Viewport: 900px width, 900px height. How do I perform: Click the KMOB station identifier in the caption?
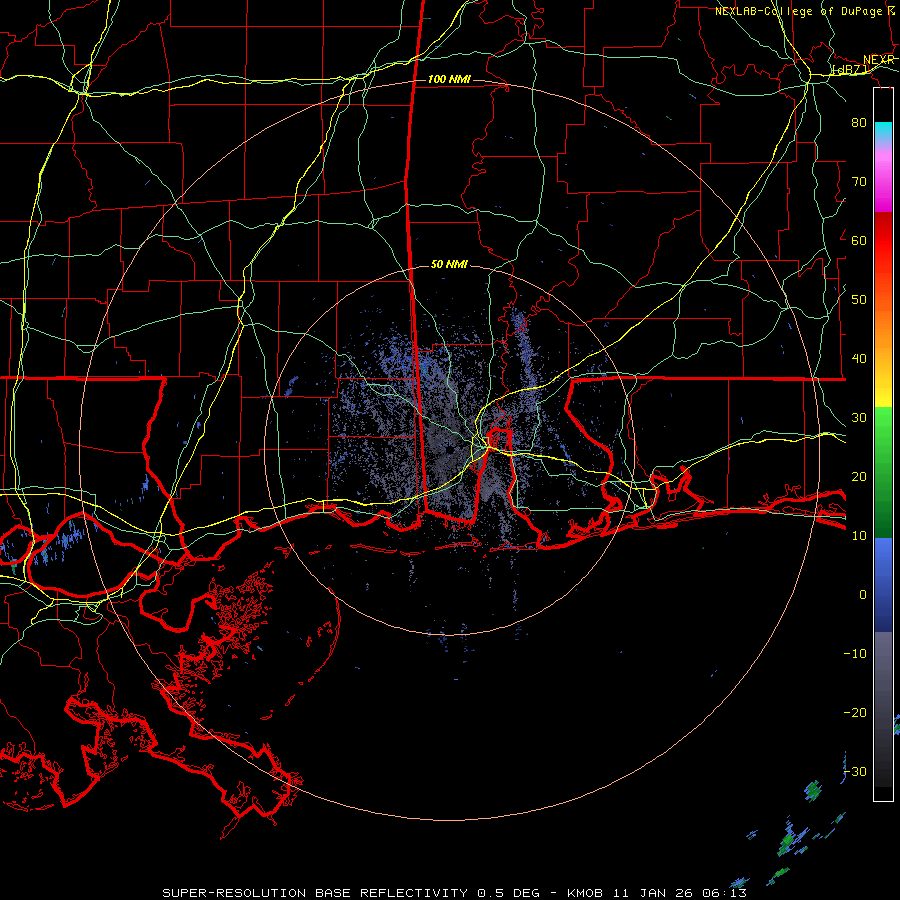point(587,893)
